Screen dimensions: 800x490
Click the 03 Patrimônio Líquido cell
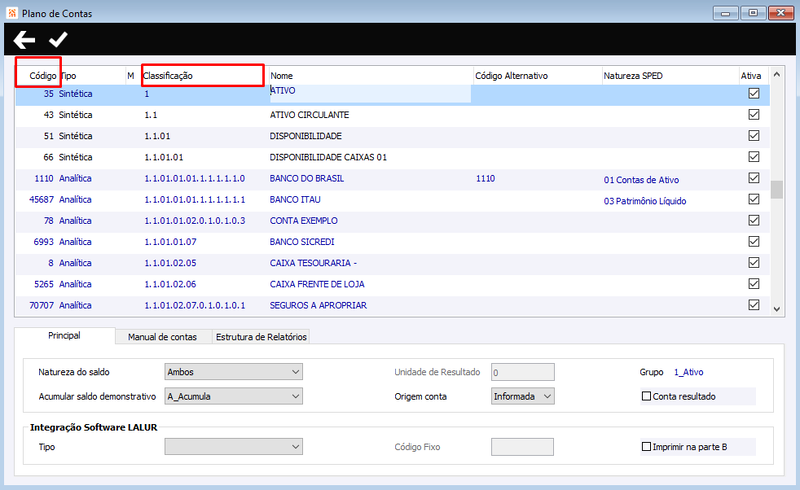pos(644,201)
